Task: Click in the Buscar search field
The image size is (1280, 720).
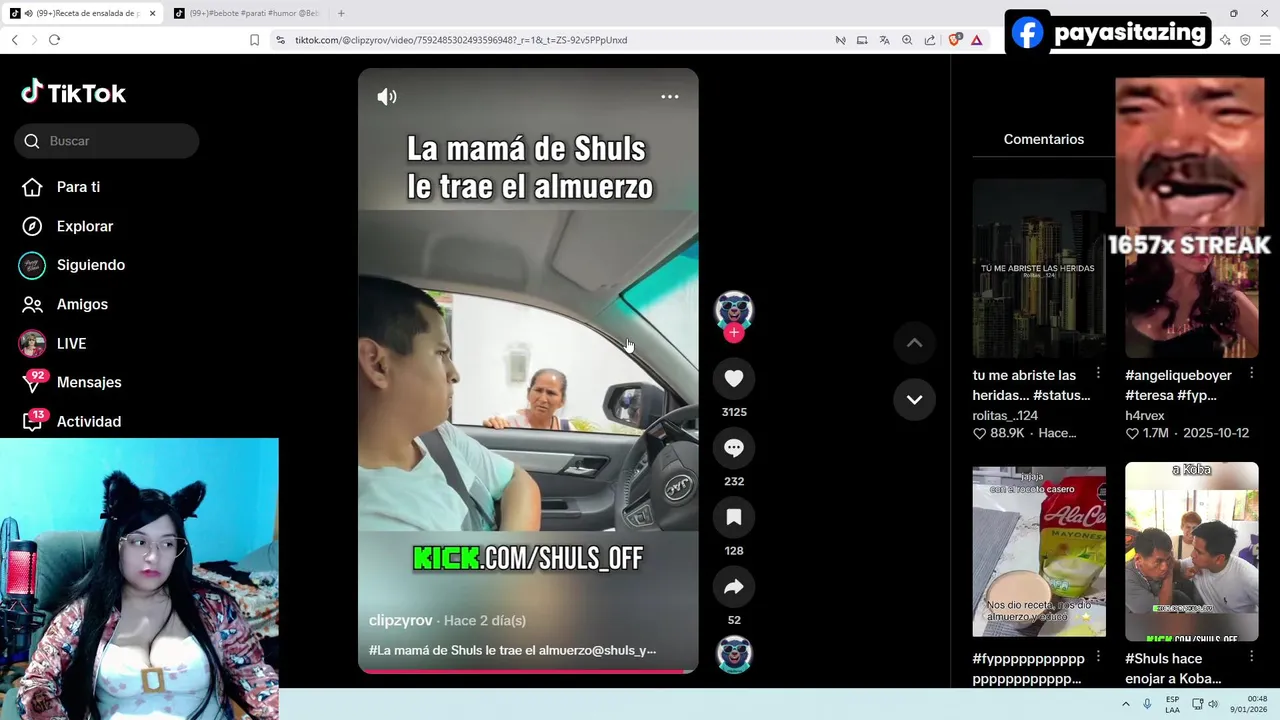Action: 107,141
